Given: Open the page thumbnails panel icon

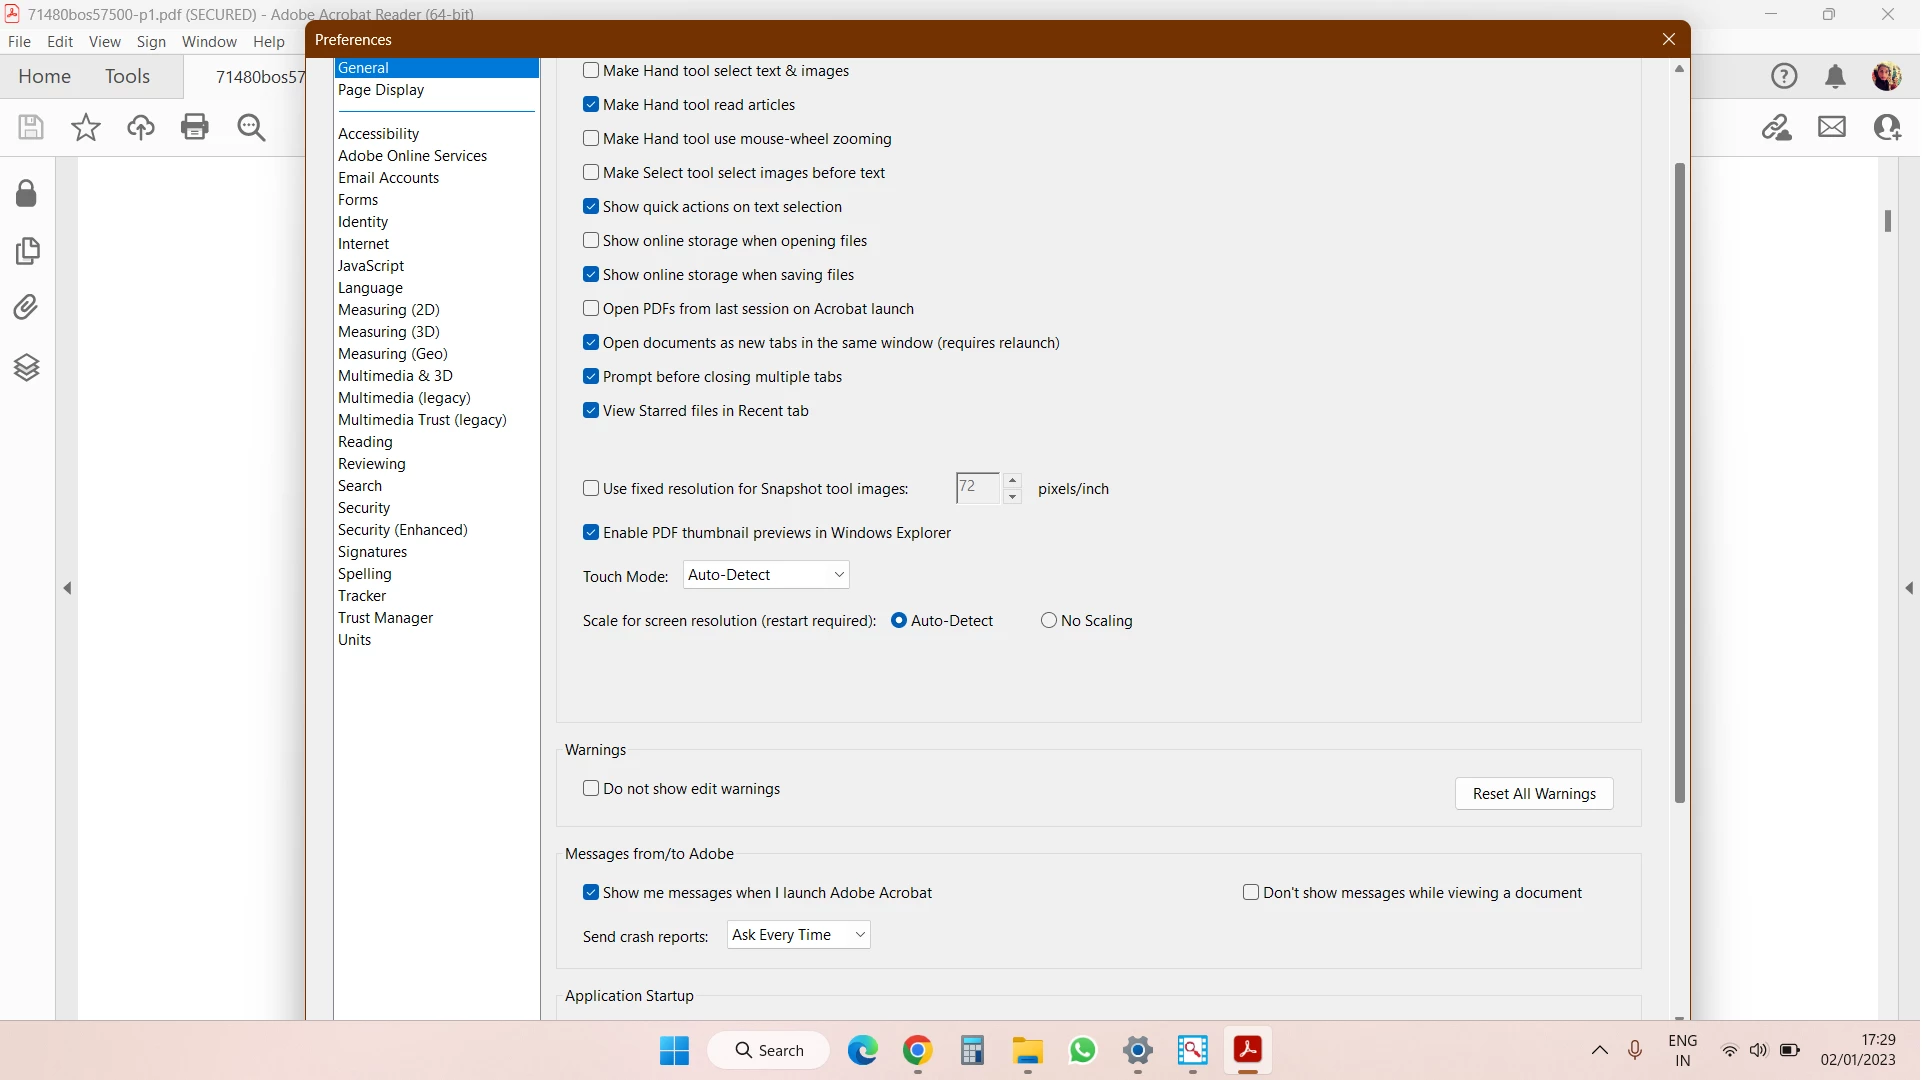Looking at the screenshot, I should click(27, 250).
